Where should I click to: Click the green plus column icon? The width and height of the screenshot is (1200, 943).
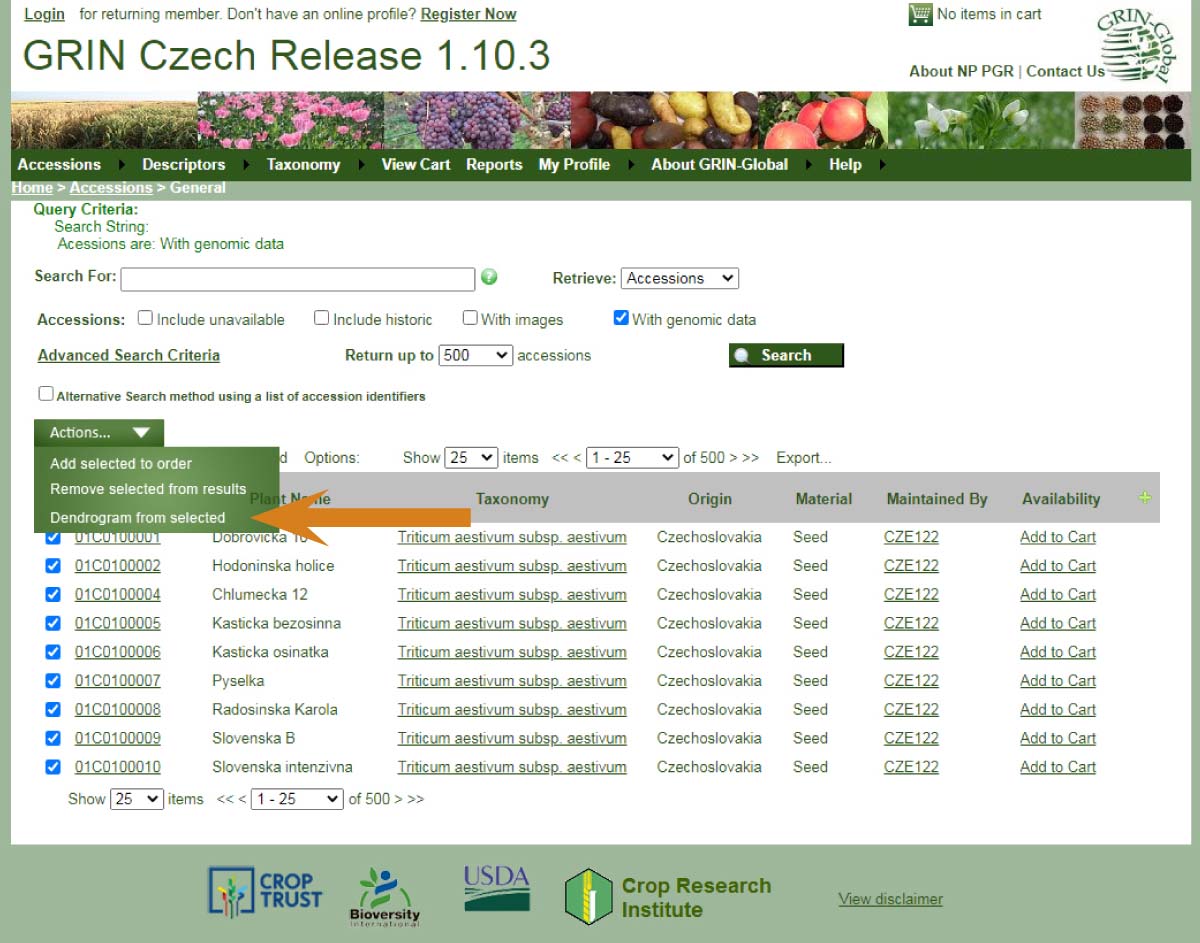tap(1145, 498)
